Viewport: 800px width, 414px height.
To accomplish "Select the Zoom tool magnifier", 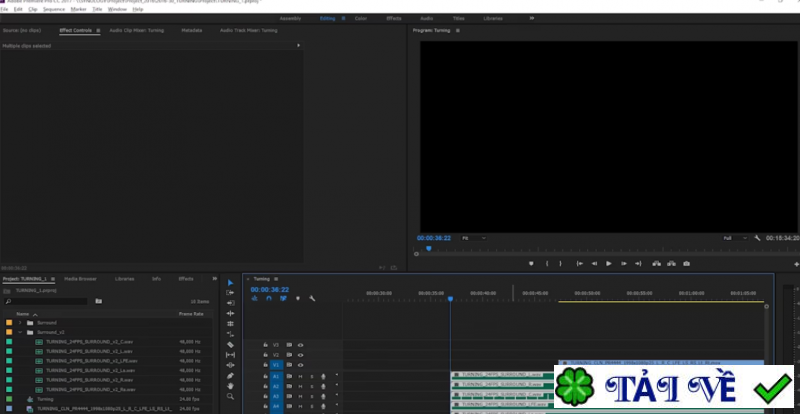I will click(230, 397).
